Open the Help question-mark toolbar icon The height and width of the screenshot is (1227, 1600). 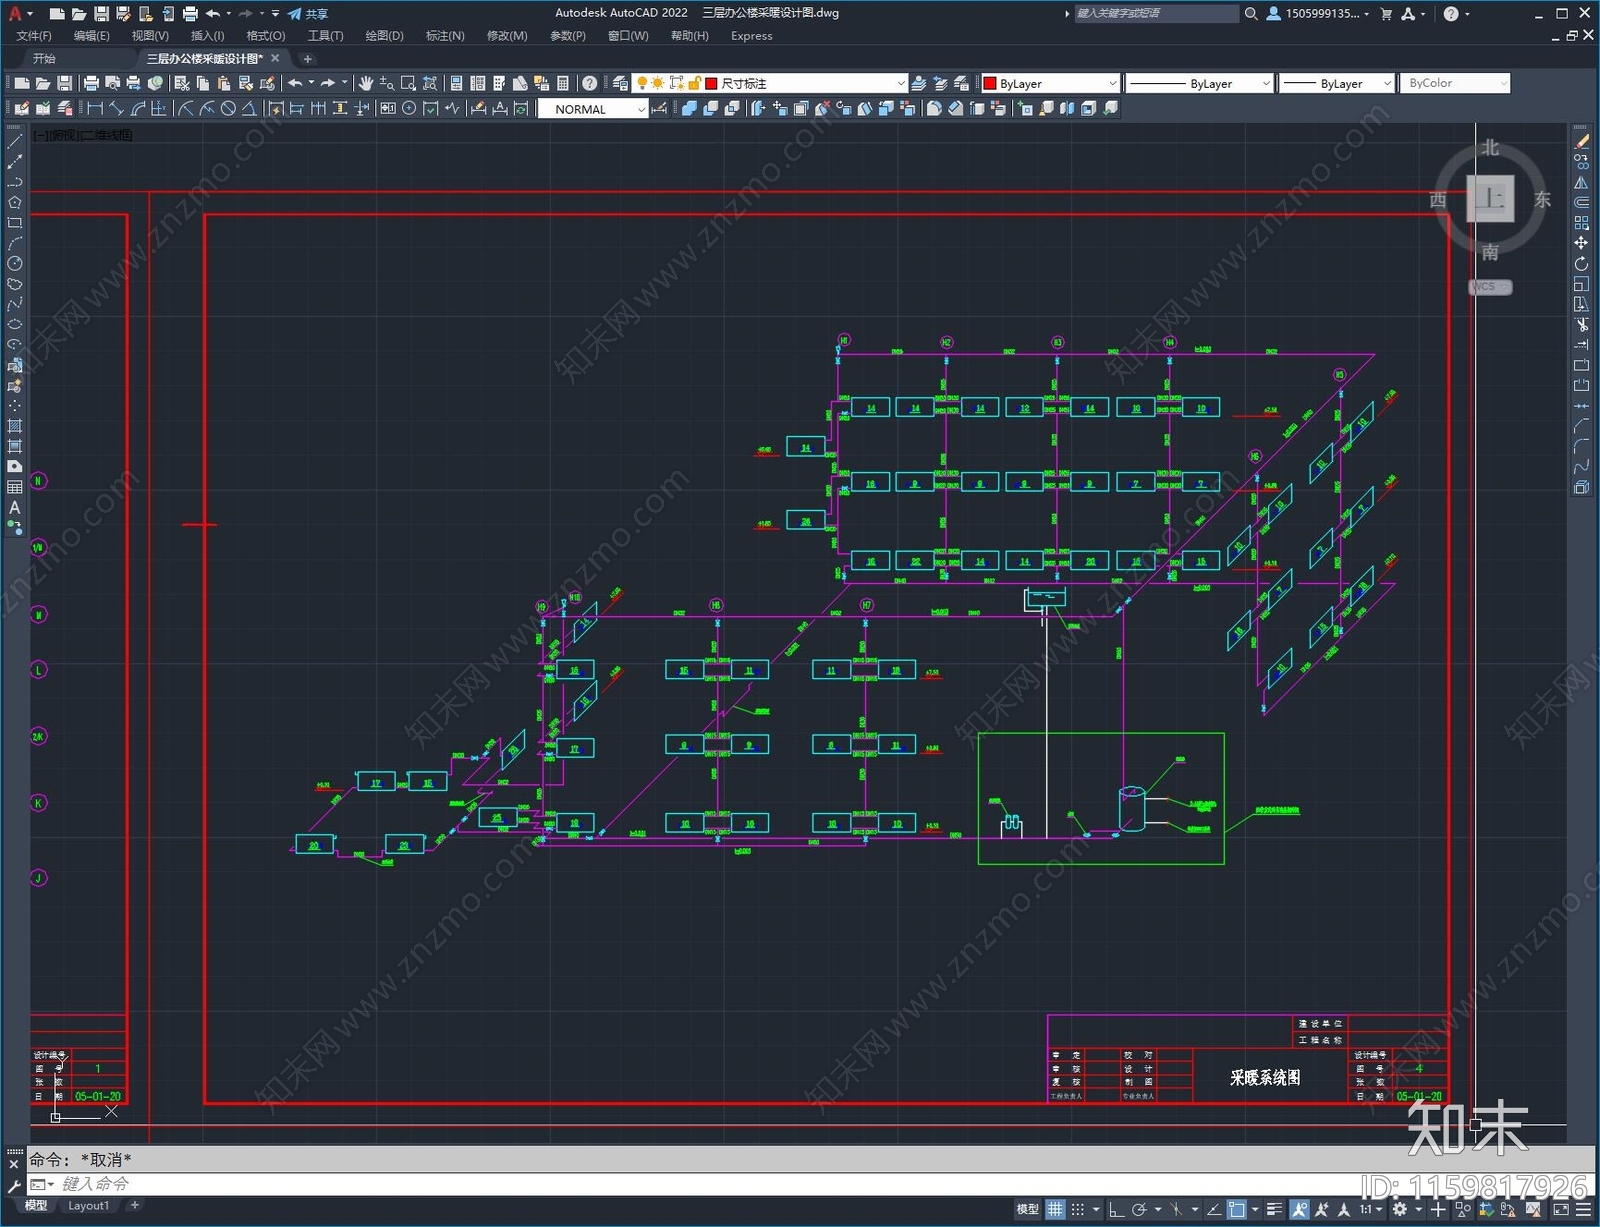[590, 83]
